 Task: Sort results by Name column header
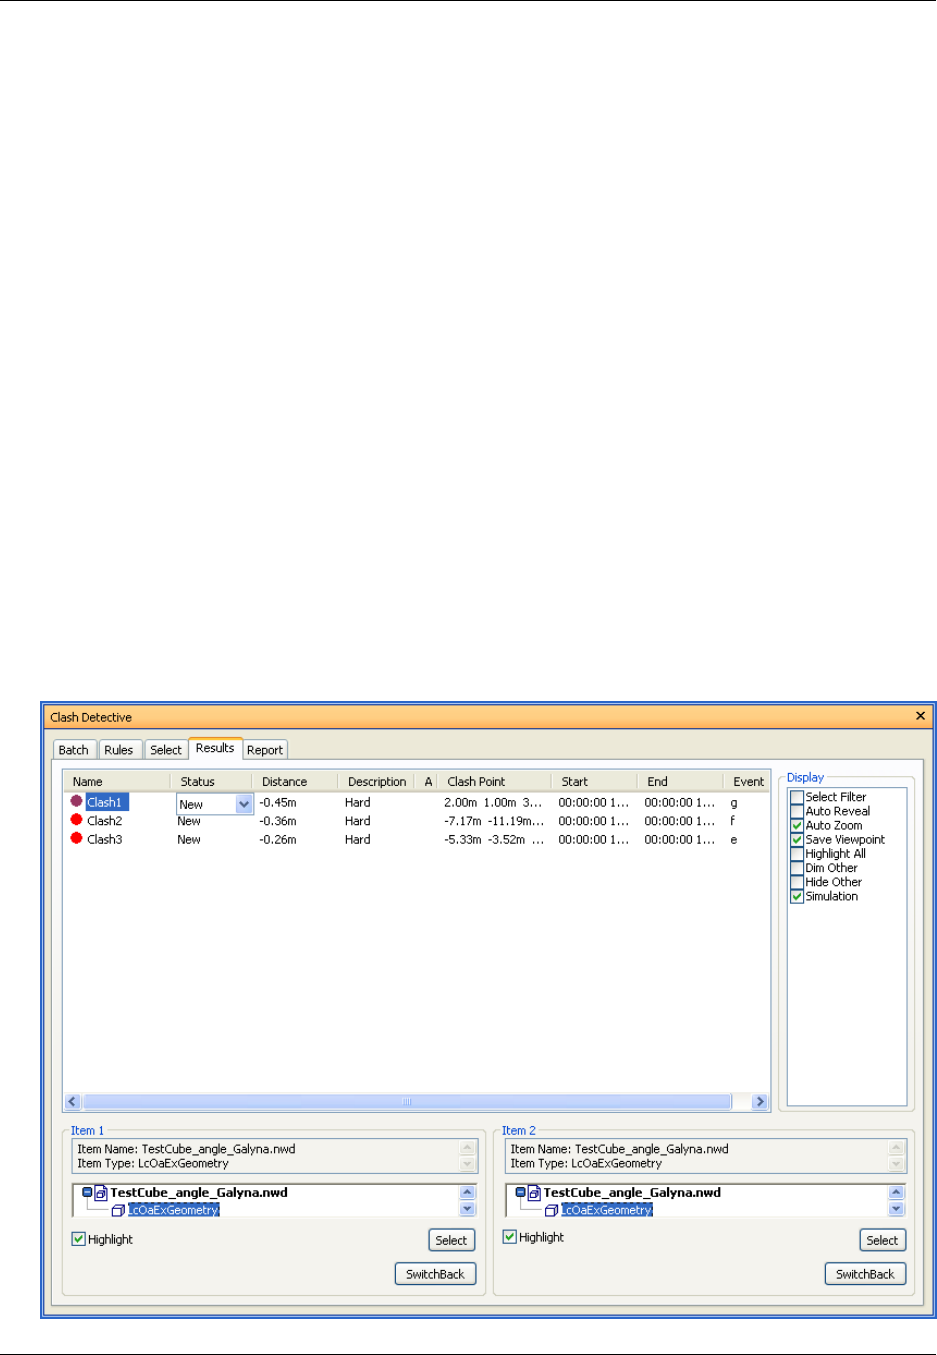pyautogui.click(x=116, y=782)
